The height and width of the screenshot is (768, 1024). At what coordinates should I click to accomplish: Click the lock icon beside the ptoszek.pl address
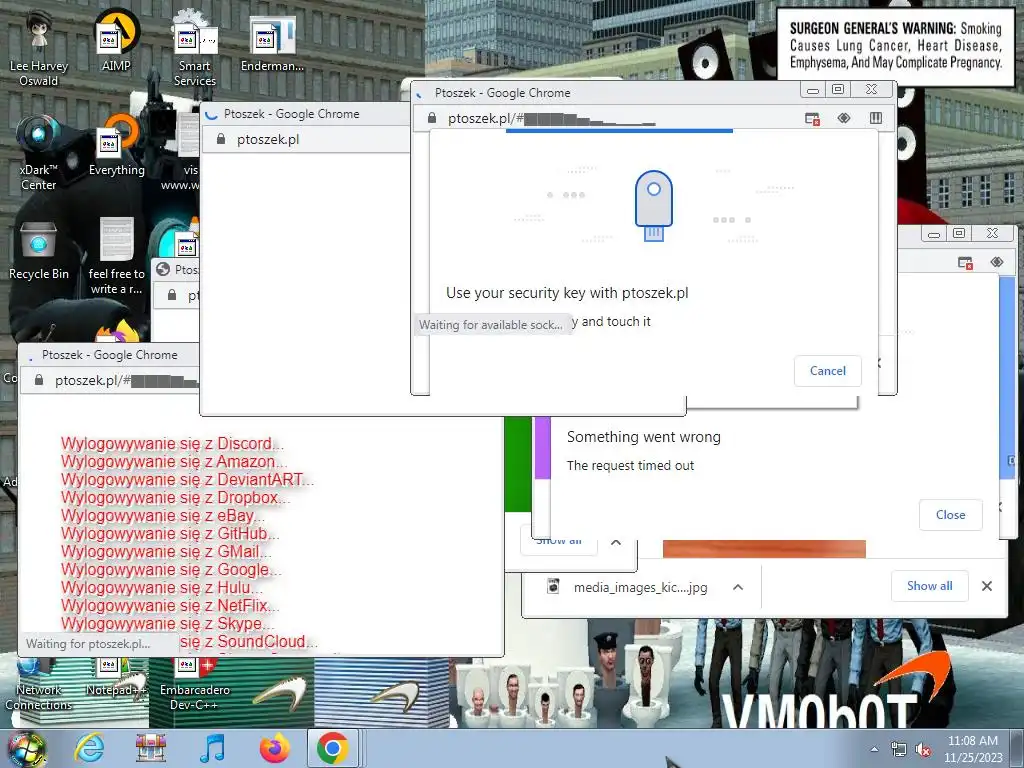[221, 139]
